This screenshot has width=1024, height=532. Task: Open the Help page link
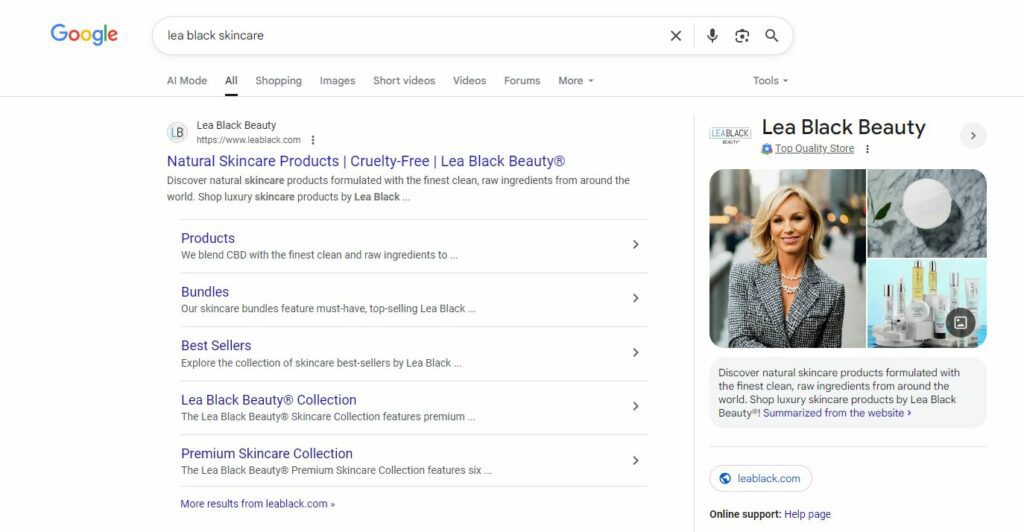click(807, 514)
